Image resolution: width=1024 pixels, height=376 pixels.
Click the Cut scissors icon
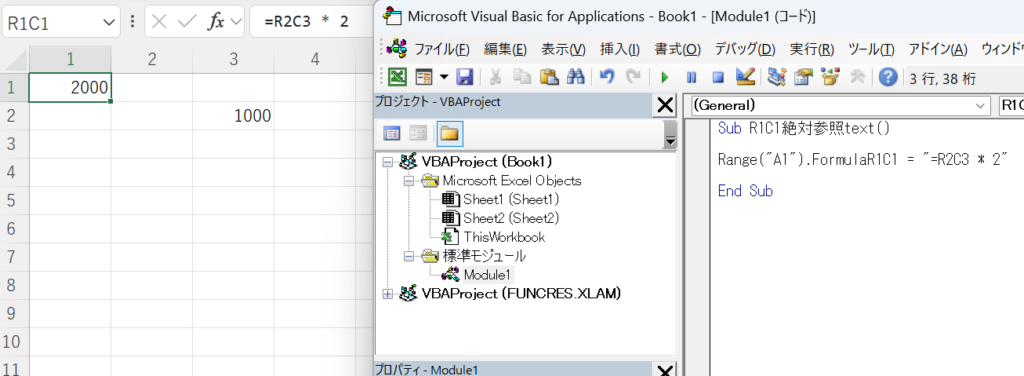[495, 78]
